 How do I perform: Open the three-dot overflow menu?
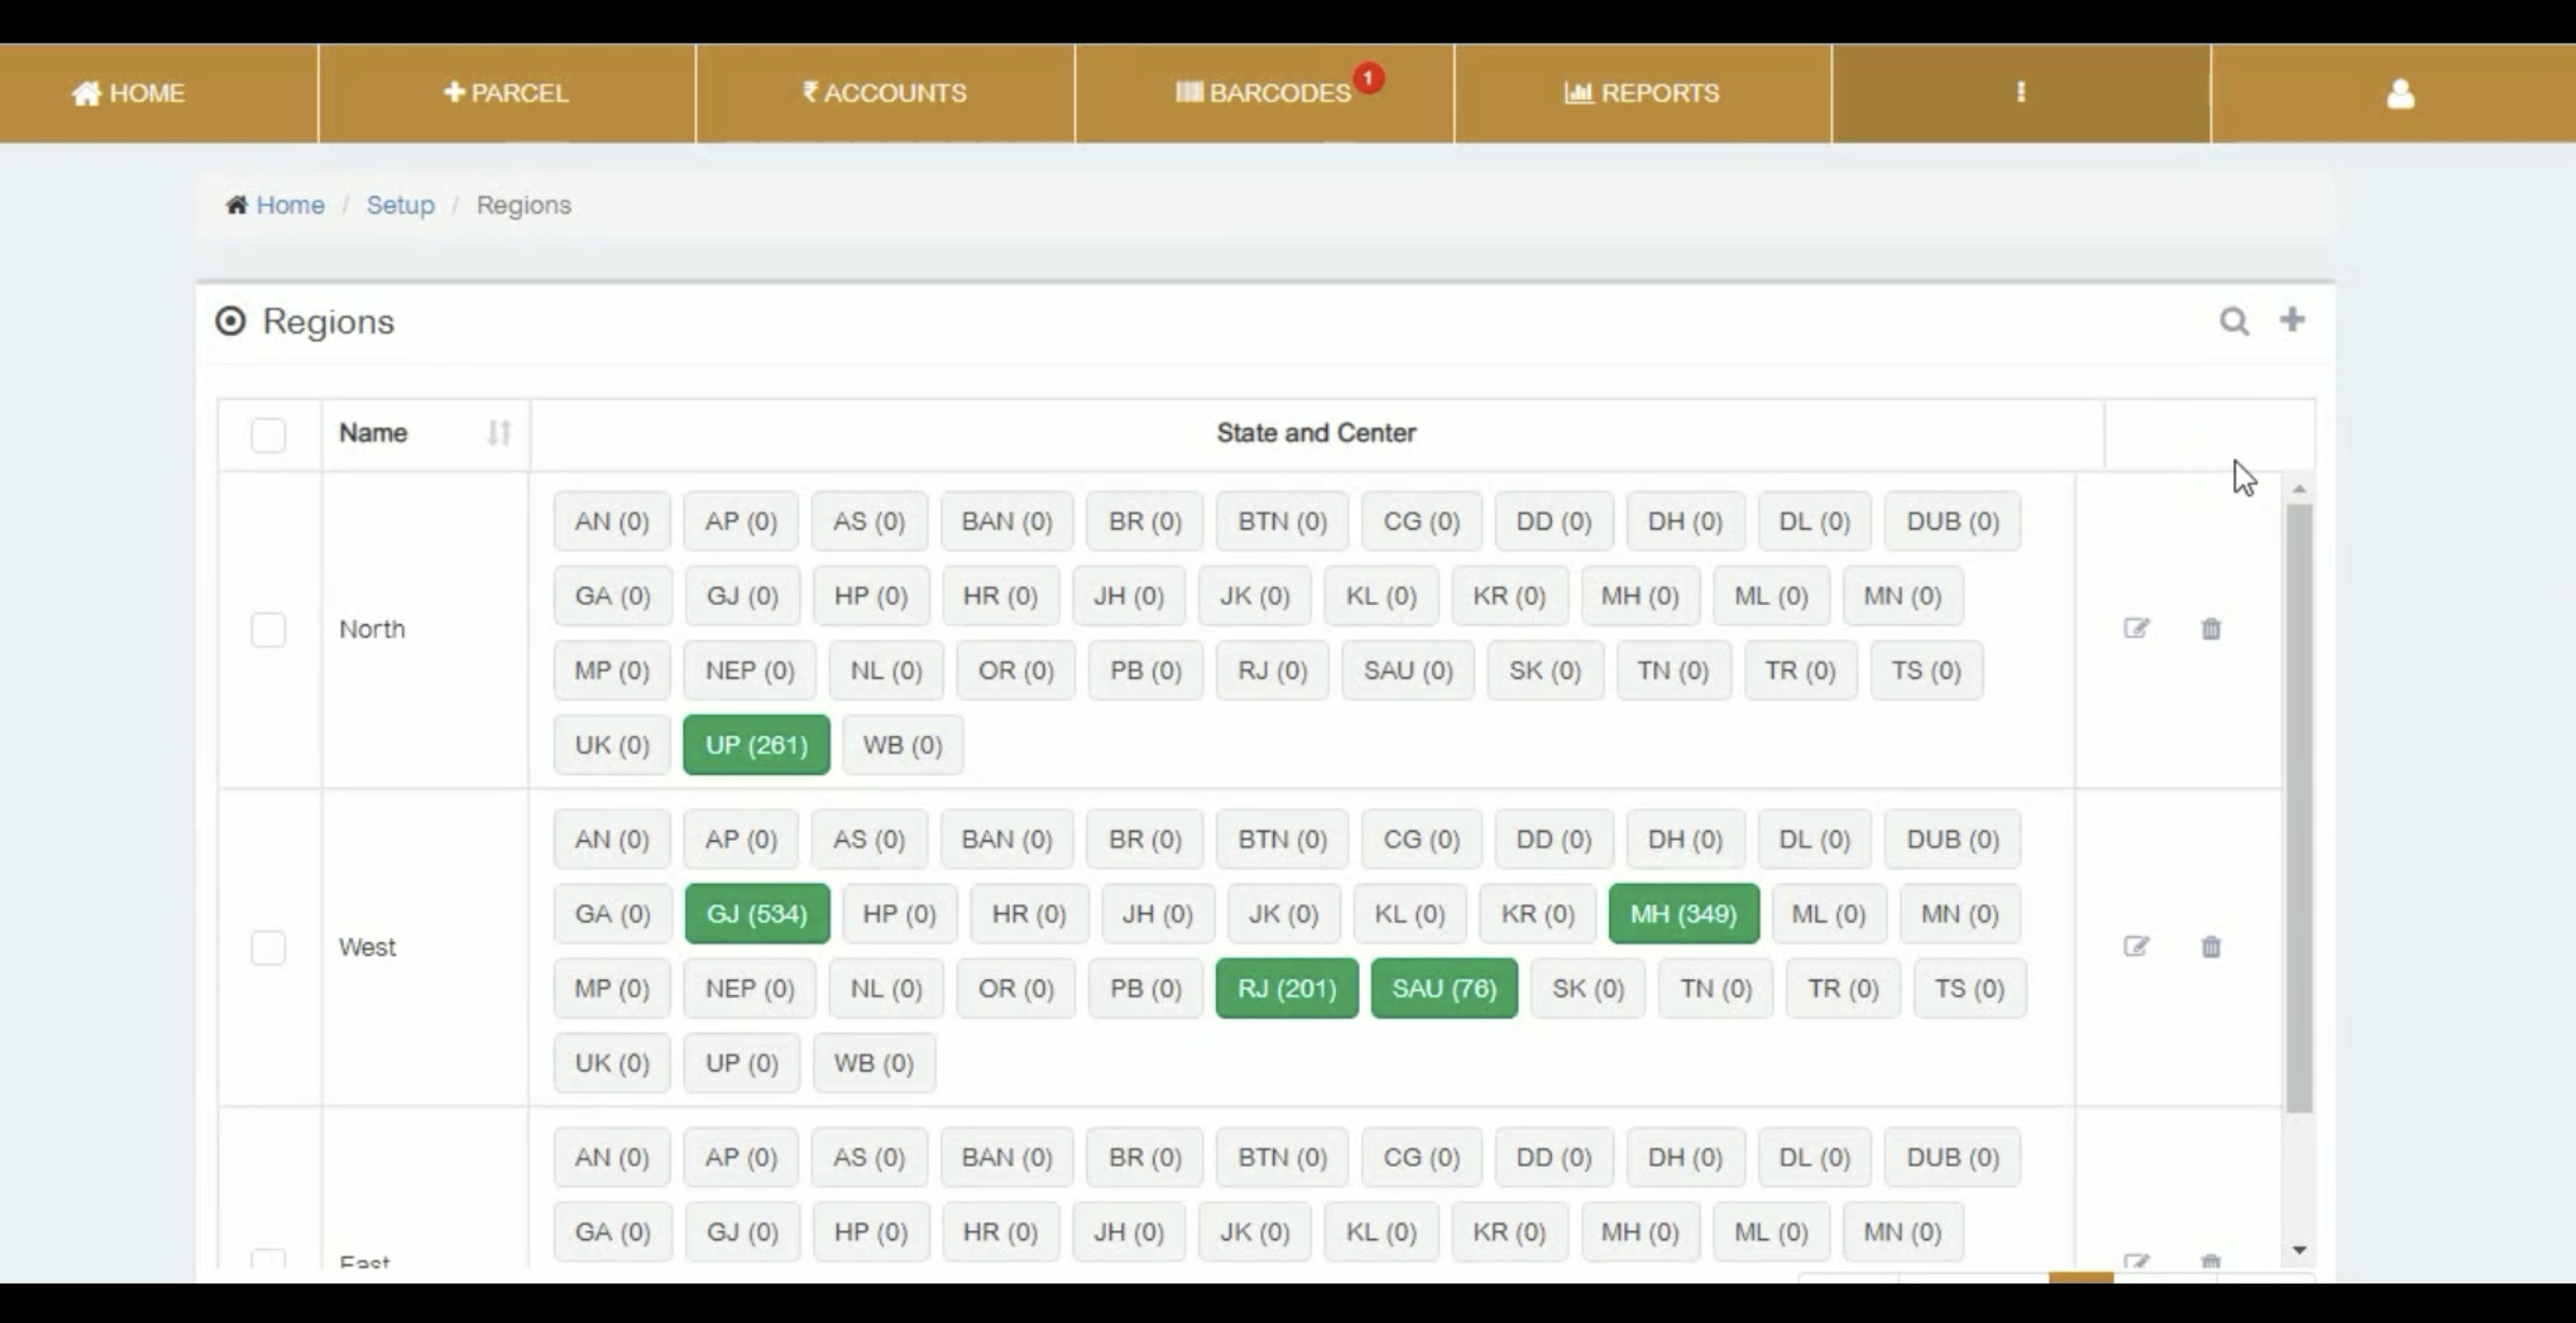(2021, 93)
